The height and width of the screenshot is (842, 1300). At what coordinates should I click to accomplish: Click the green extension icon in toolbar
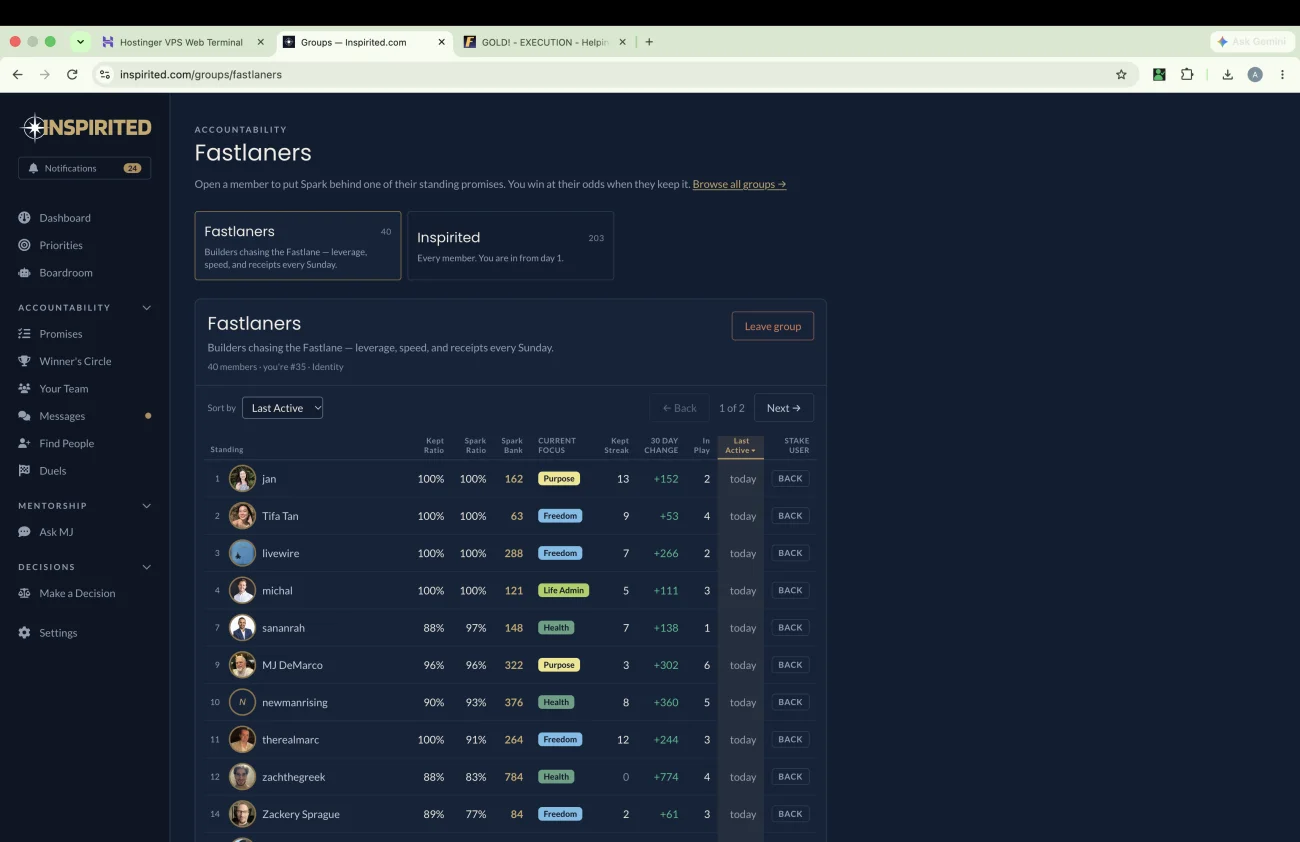(x=1159, y=74)
